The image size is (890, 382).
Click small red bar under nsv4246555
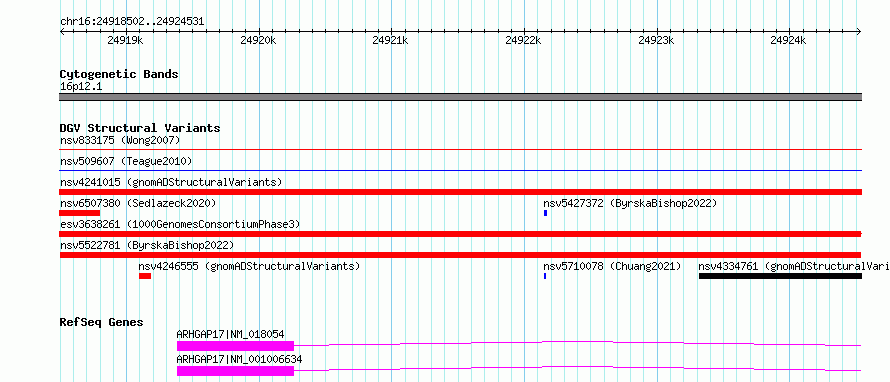145,276
